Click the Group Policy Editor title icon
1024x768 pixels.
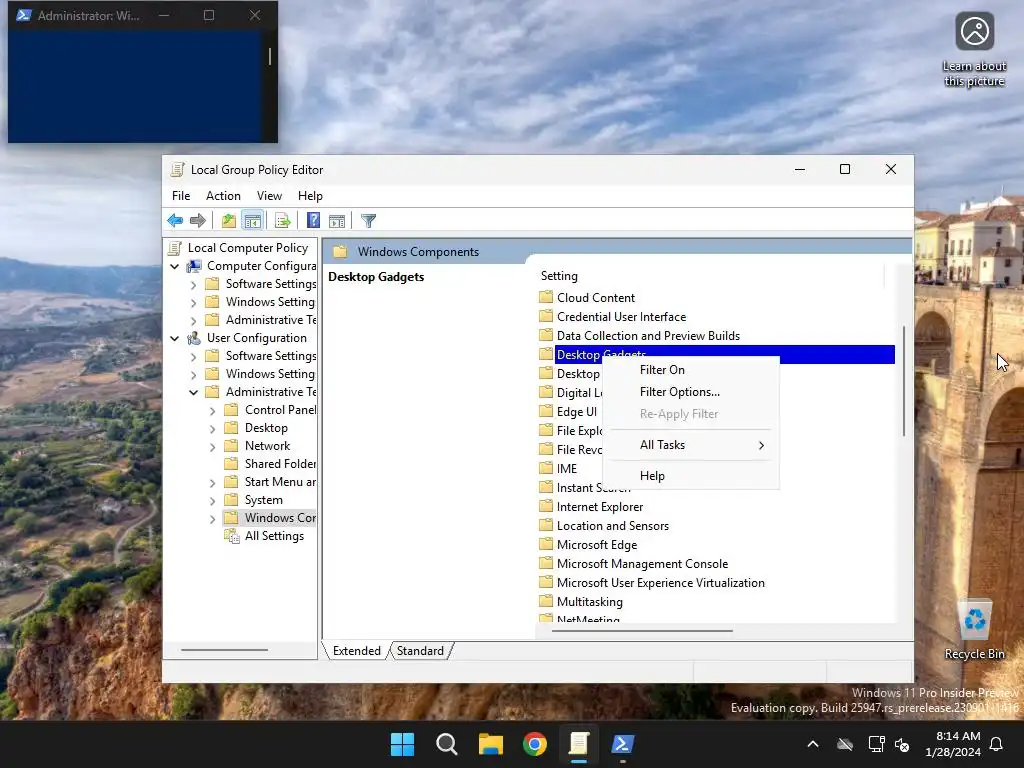click(177, 170)
